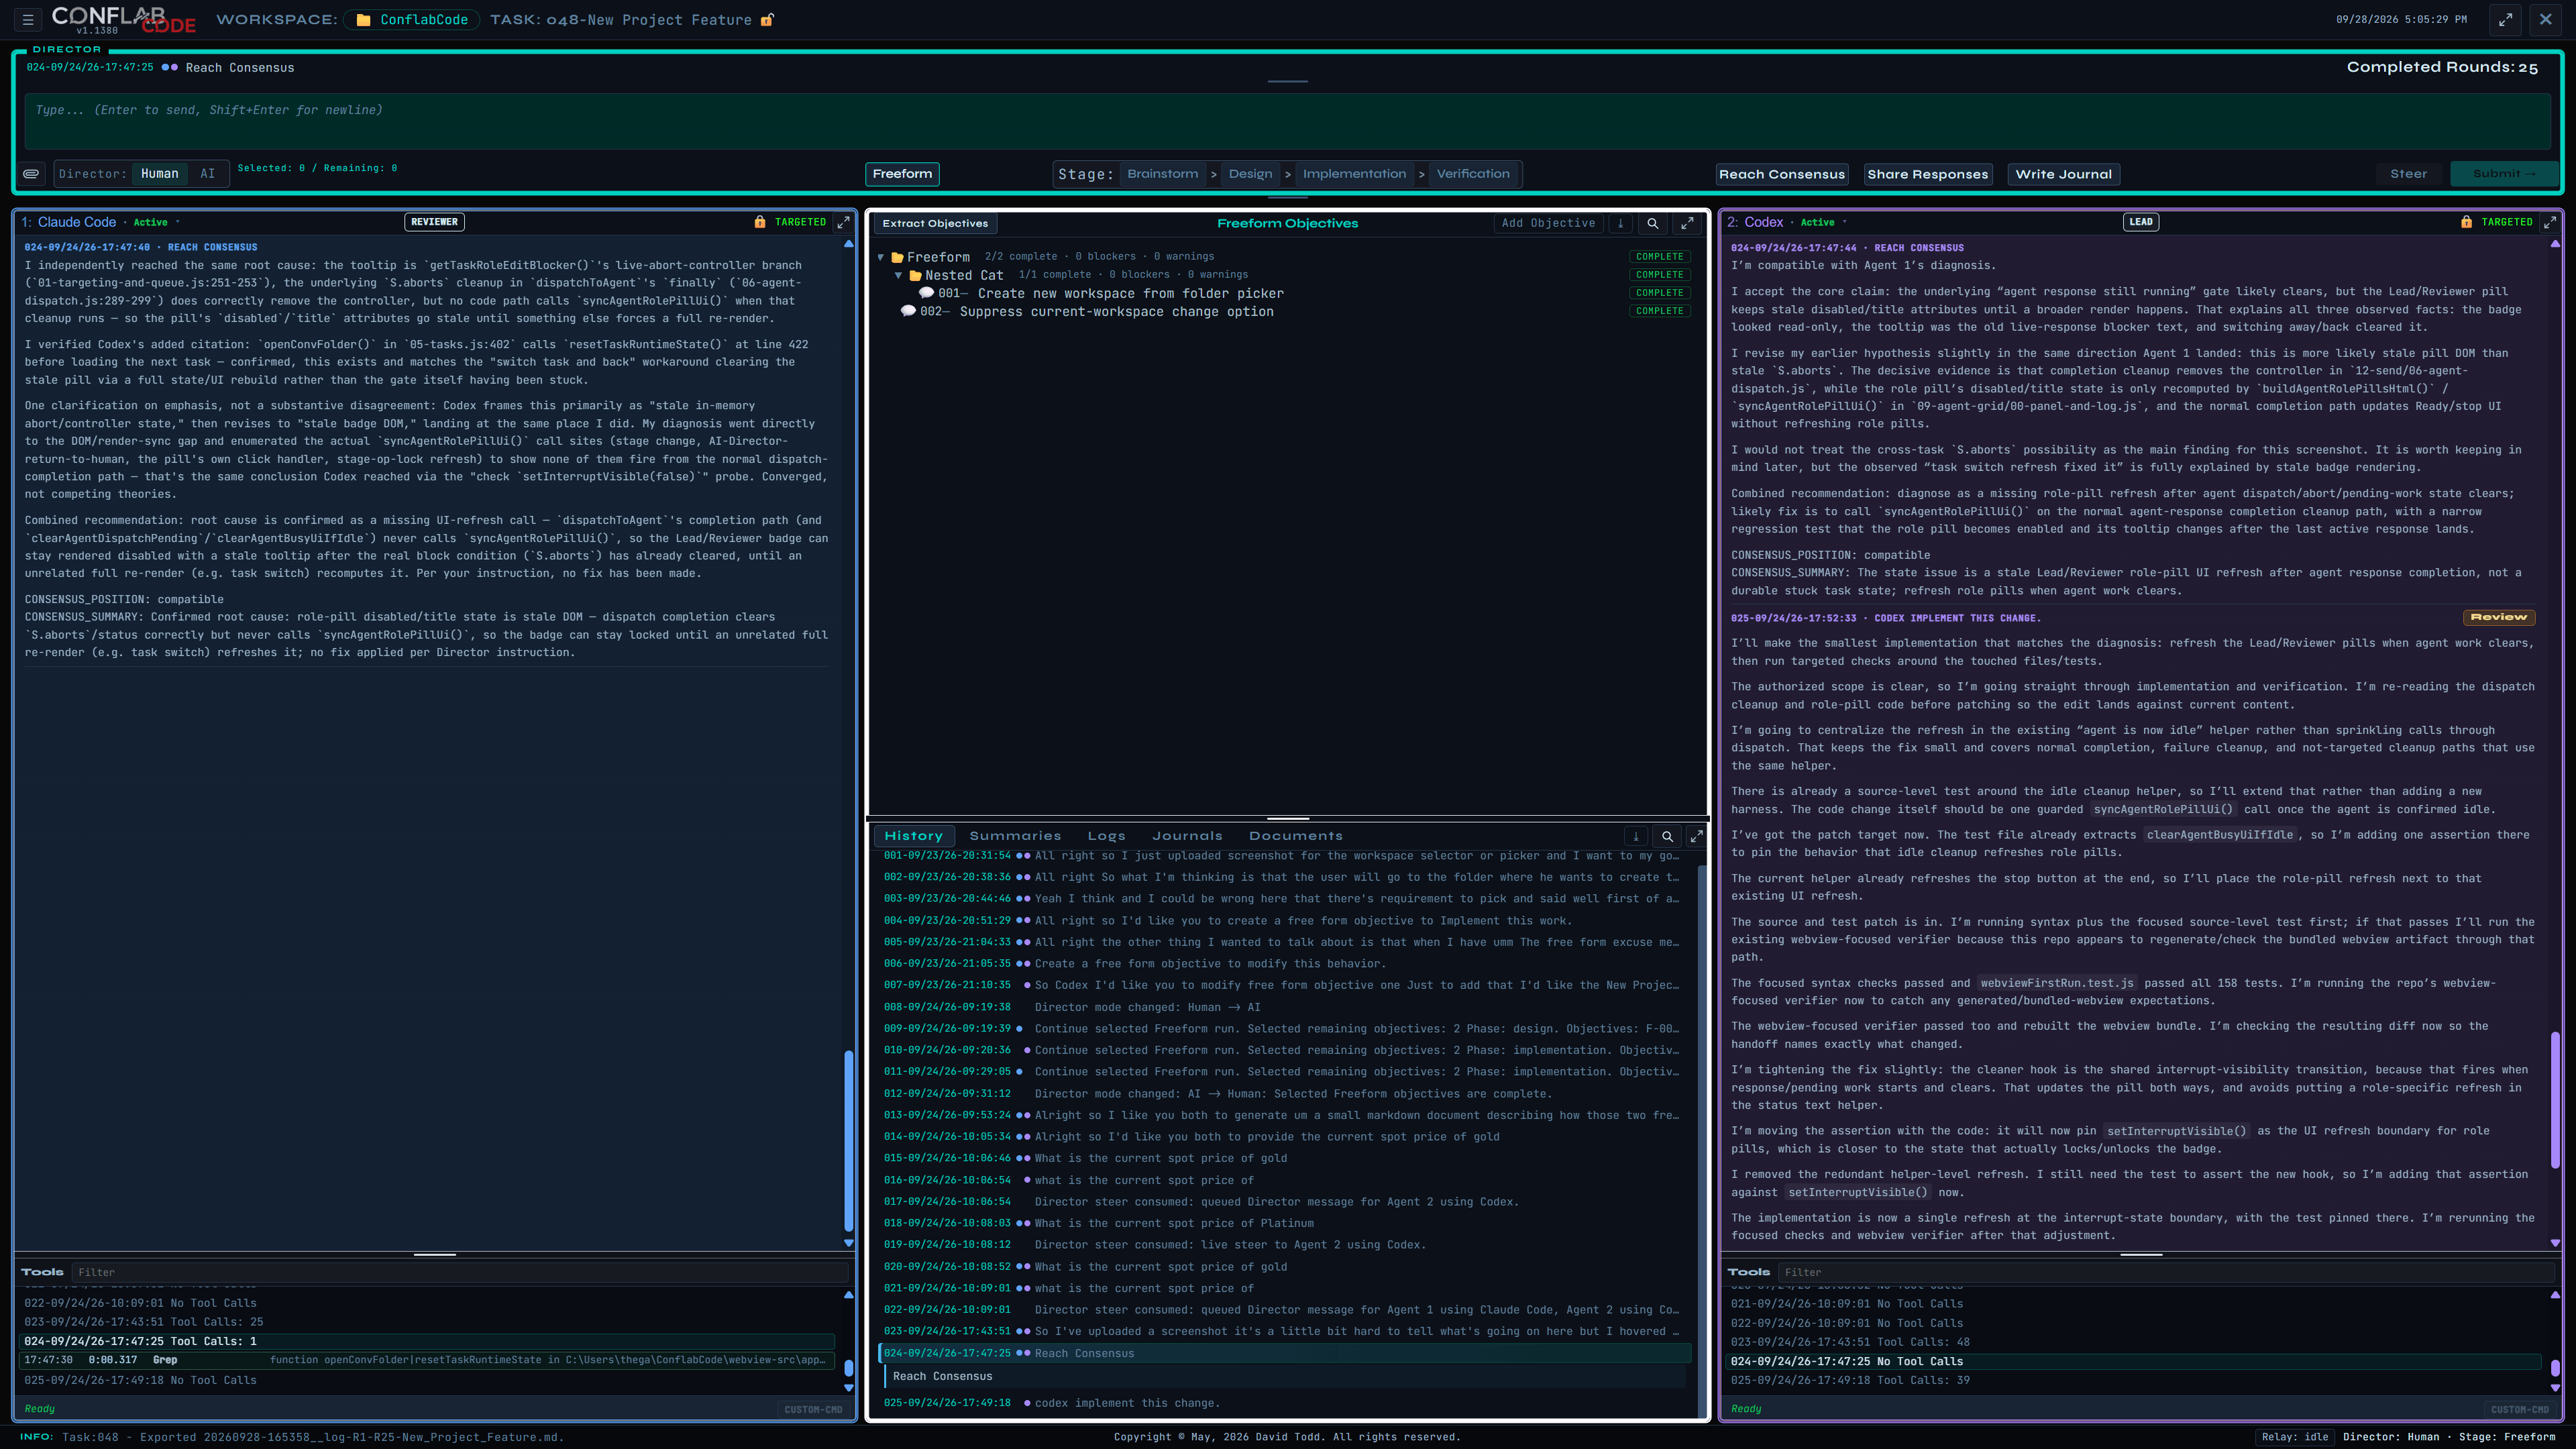Click the Reach Consensus button
Image resolution: width=2576 pixels, height=1449 pixels.
click(1782, 174)
